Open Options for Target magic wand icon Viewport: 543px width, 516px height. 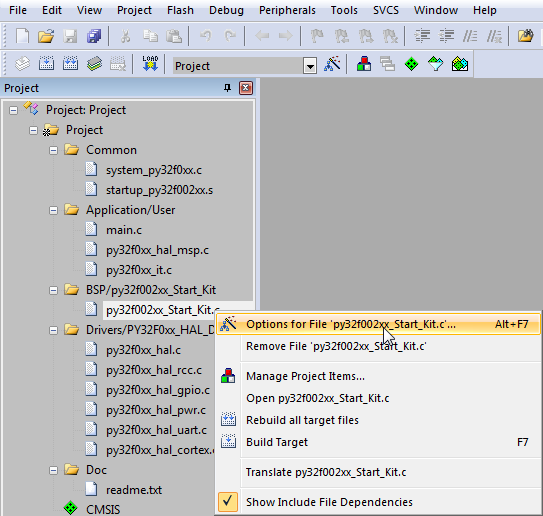pos(332,64)
